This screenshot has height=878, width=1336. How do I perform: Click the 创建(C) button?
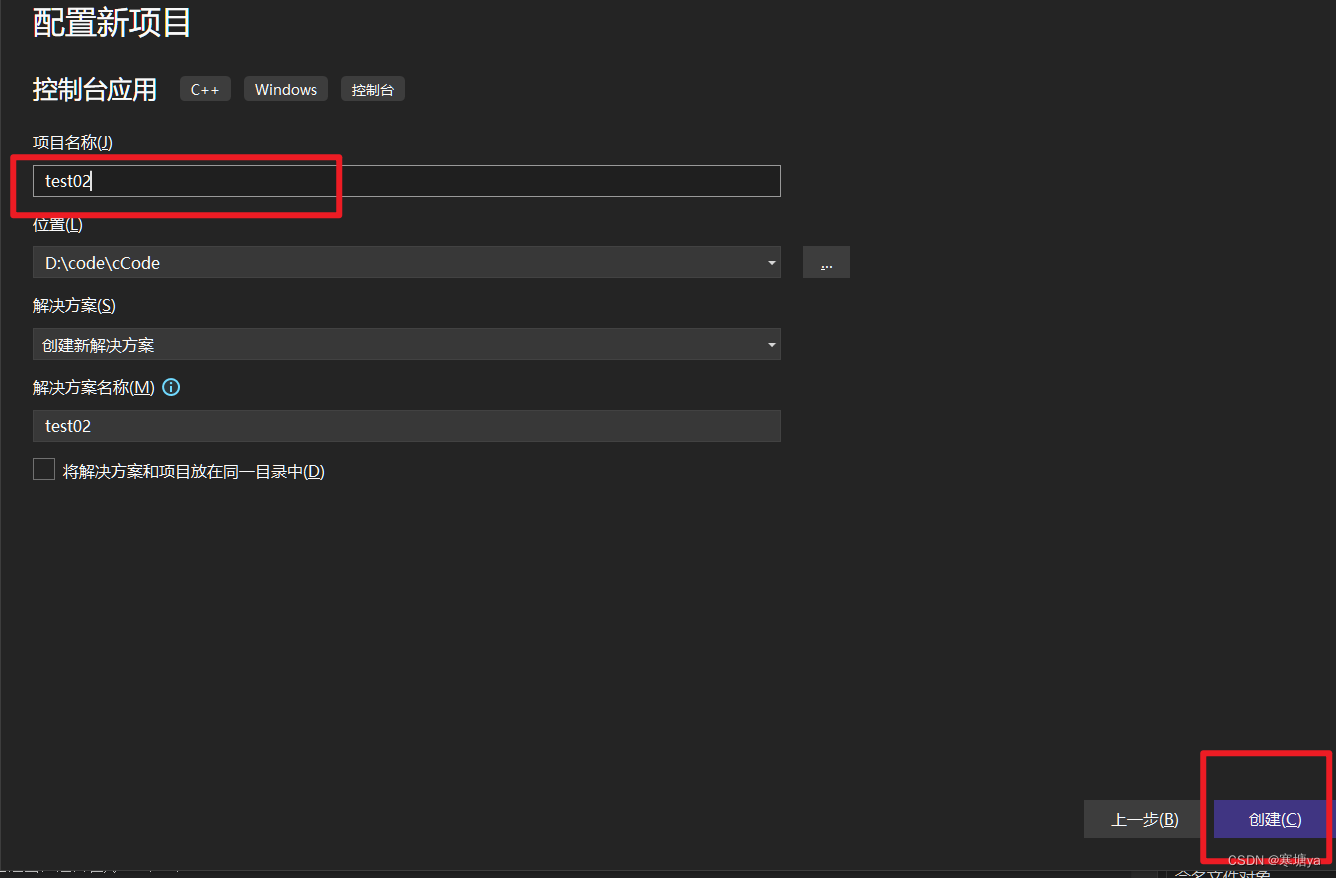[1274, 819]
